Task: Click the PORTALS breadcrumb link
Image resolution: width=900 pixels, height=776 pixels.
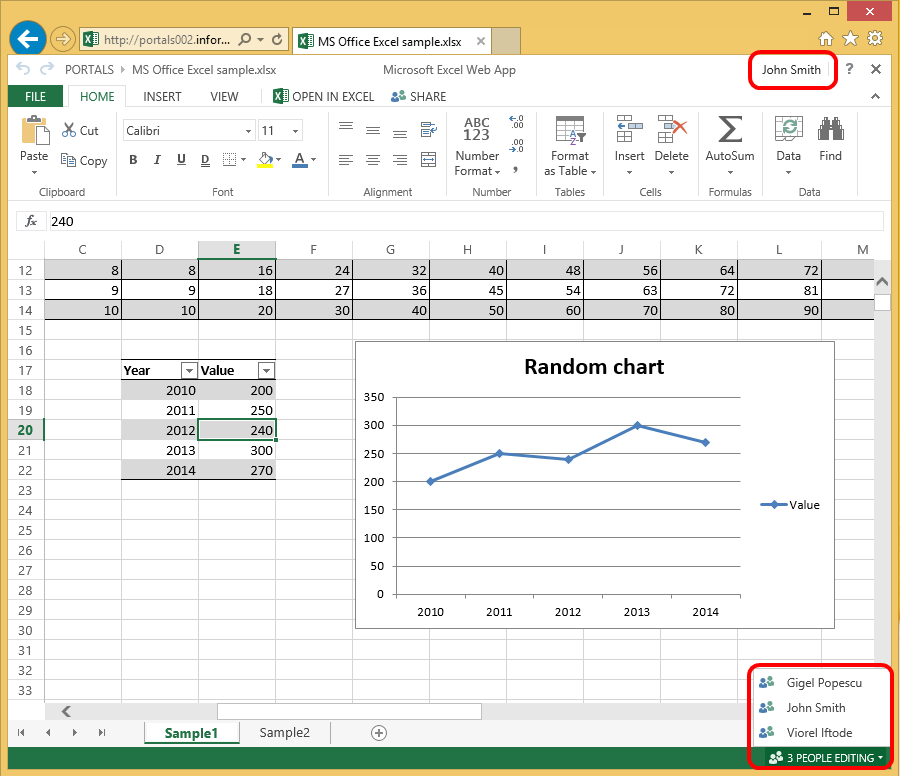Action: tap(89, 70)
